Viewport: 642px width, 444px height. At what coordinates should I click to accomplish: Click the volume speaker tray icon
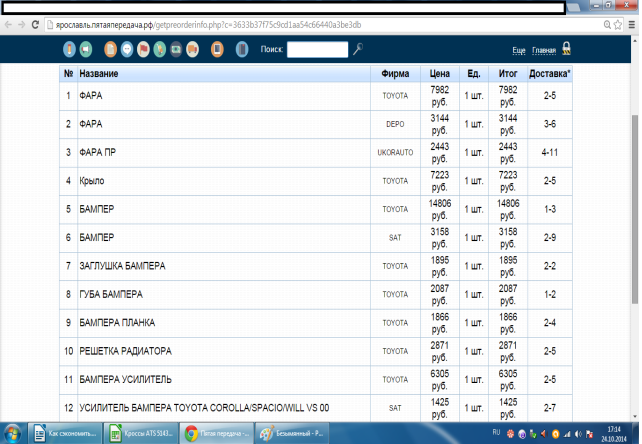pyautogui.click(x=578, y=434)
